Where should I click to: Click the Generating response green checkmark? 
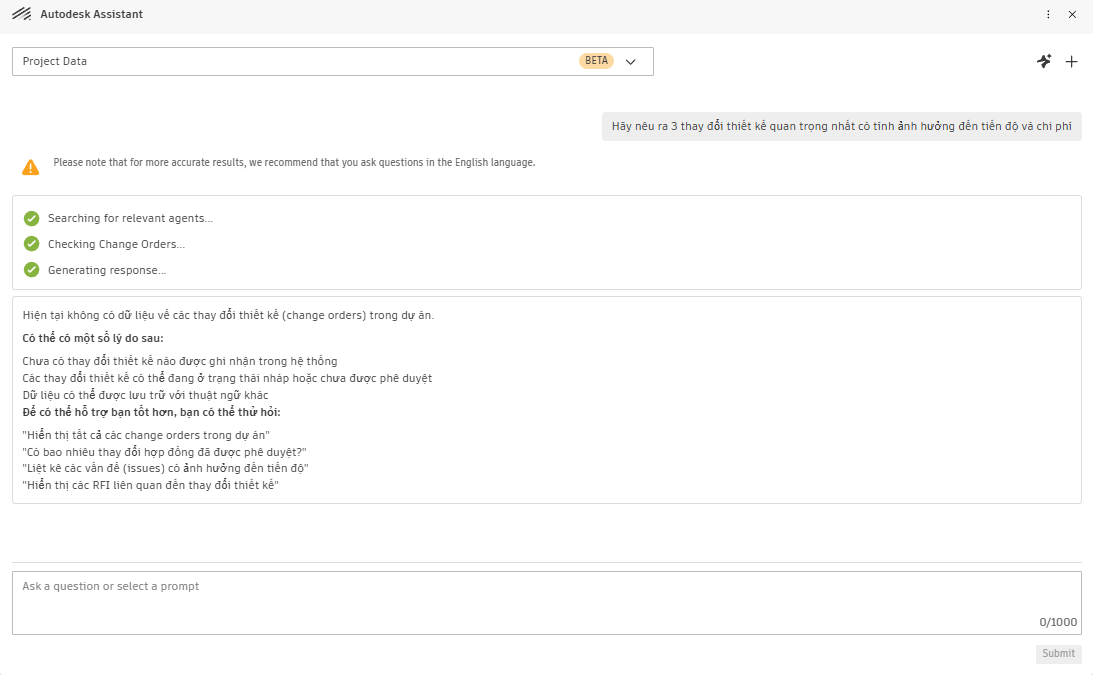click(31, 270)
